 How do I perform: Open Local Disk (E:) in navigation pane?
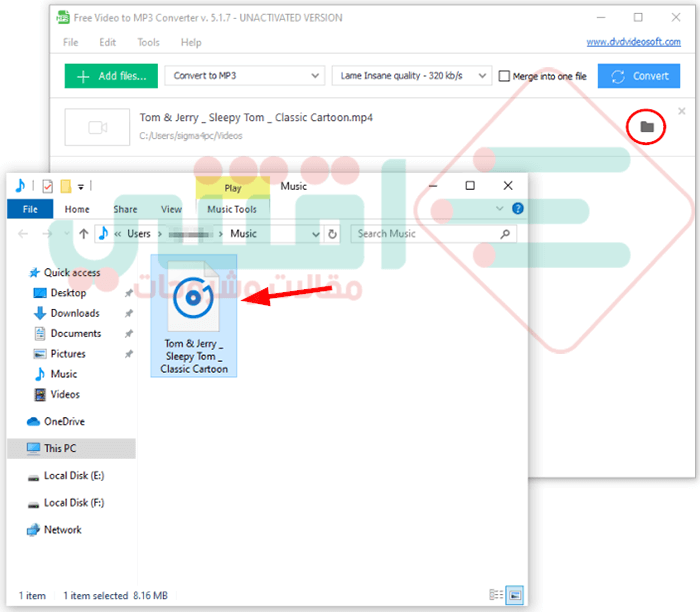click(74, 476)
